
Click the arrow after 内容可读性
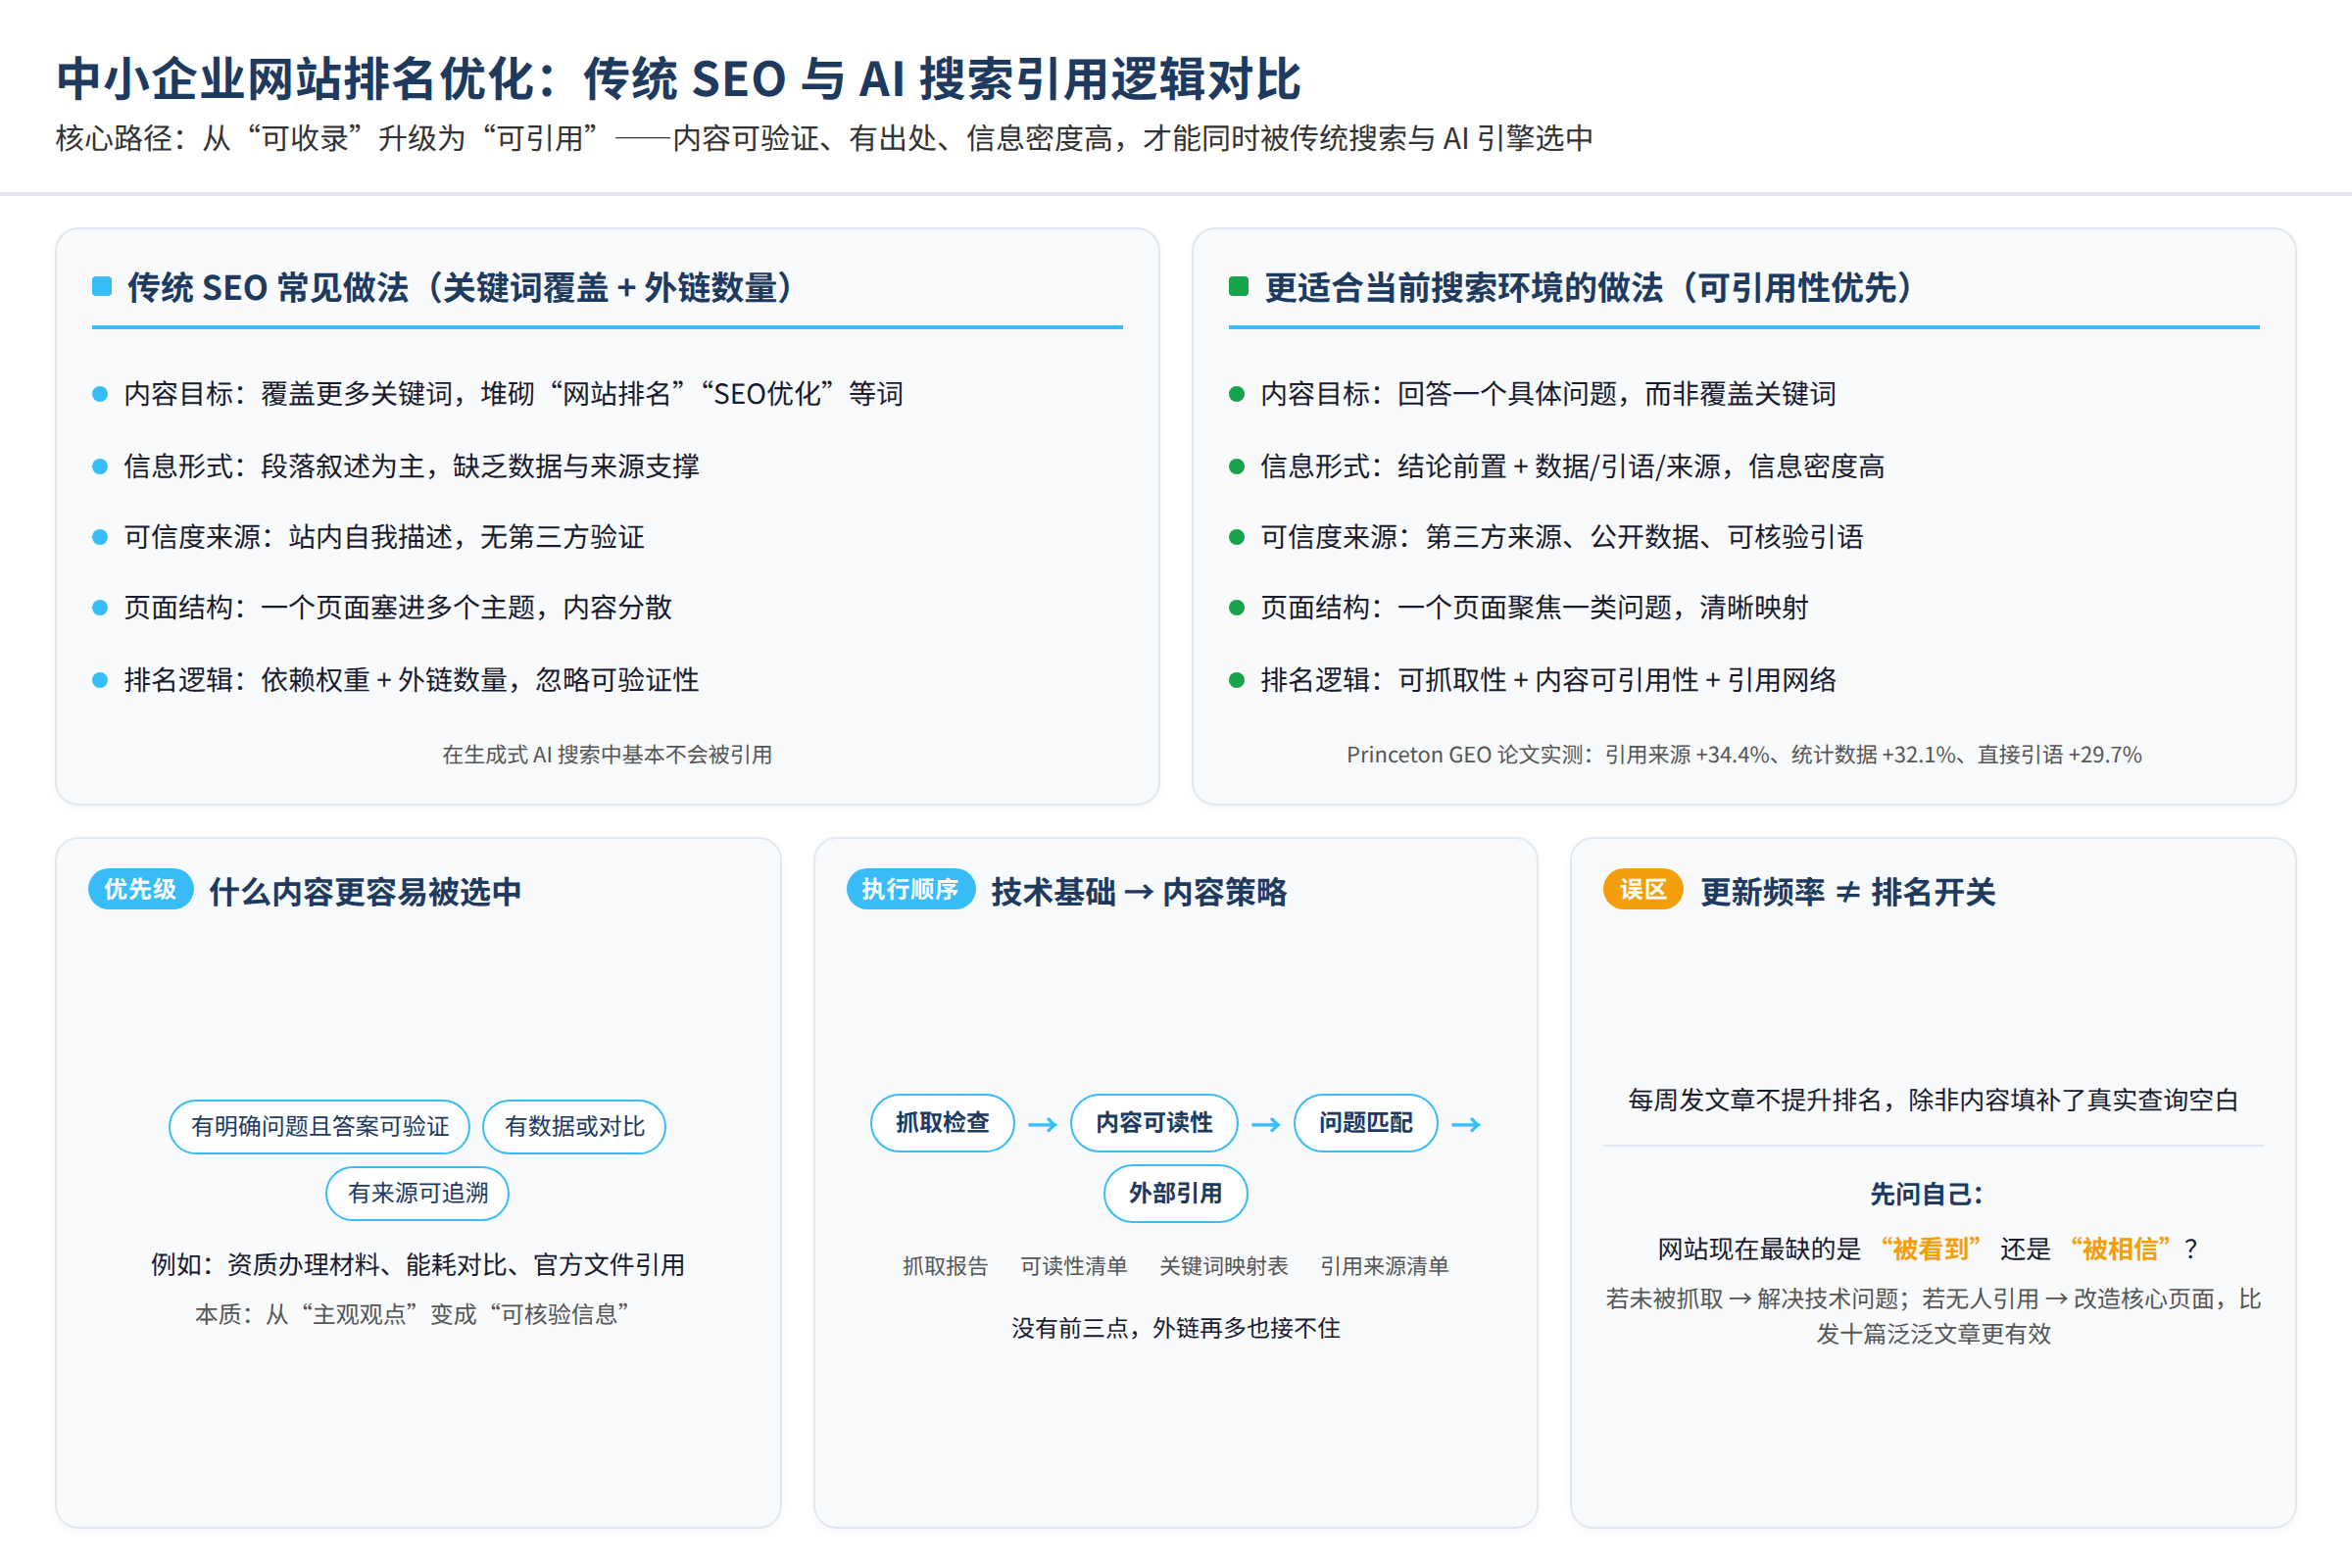[1266, 1125]
